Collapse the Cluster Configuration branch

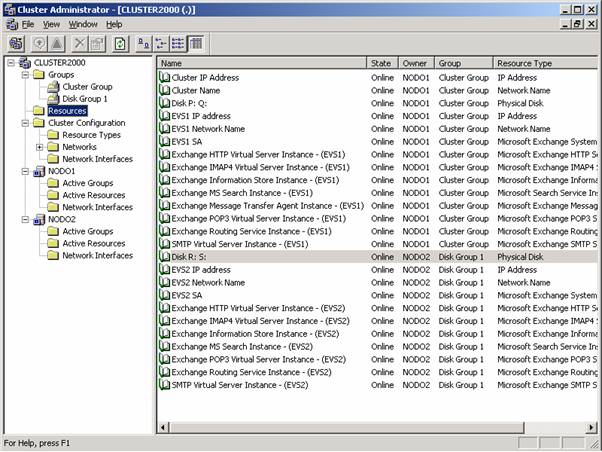tap(25, 123)
